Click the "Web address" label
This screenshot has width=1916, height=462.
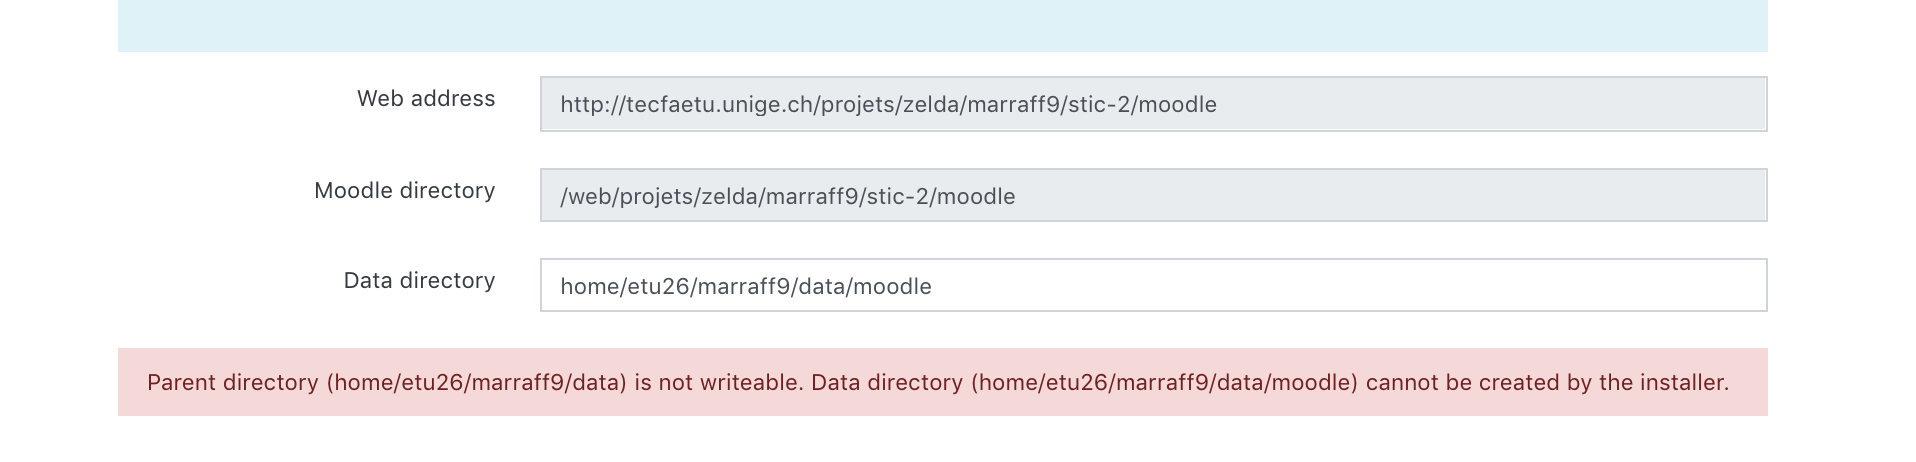[x=426, y=99]
